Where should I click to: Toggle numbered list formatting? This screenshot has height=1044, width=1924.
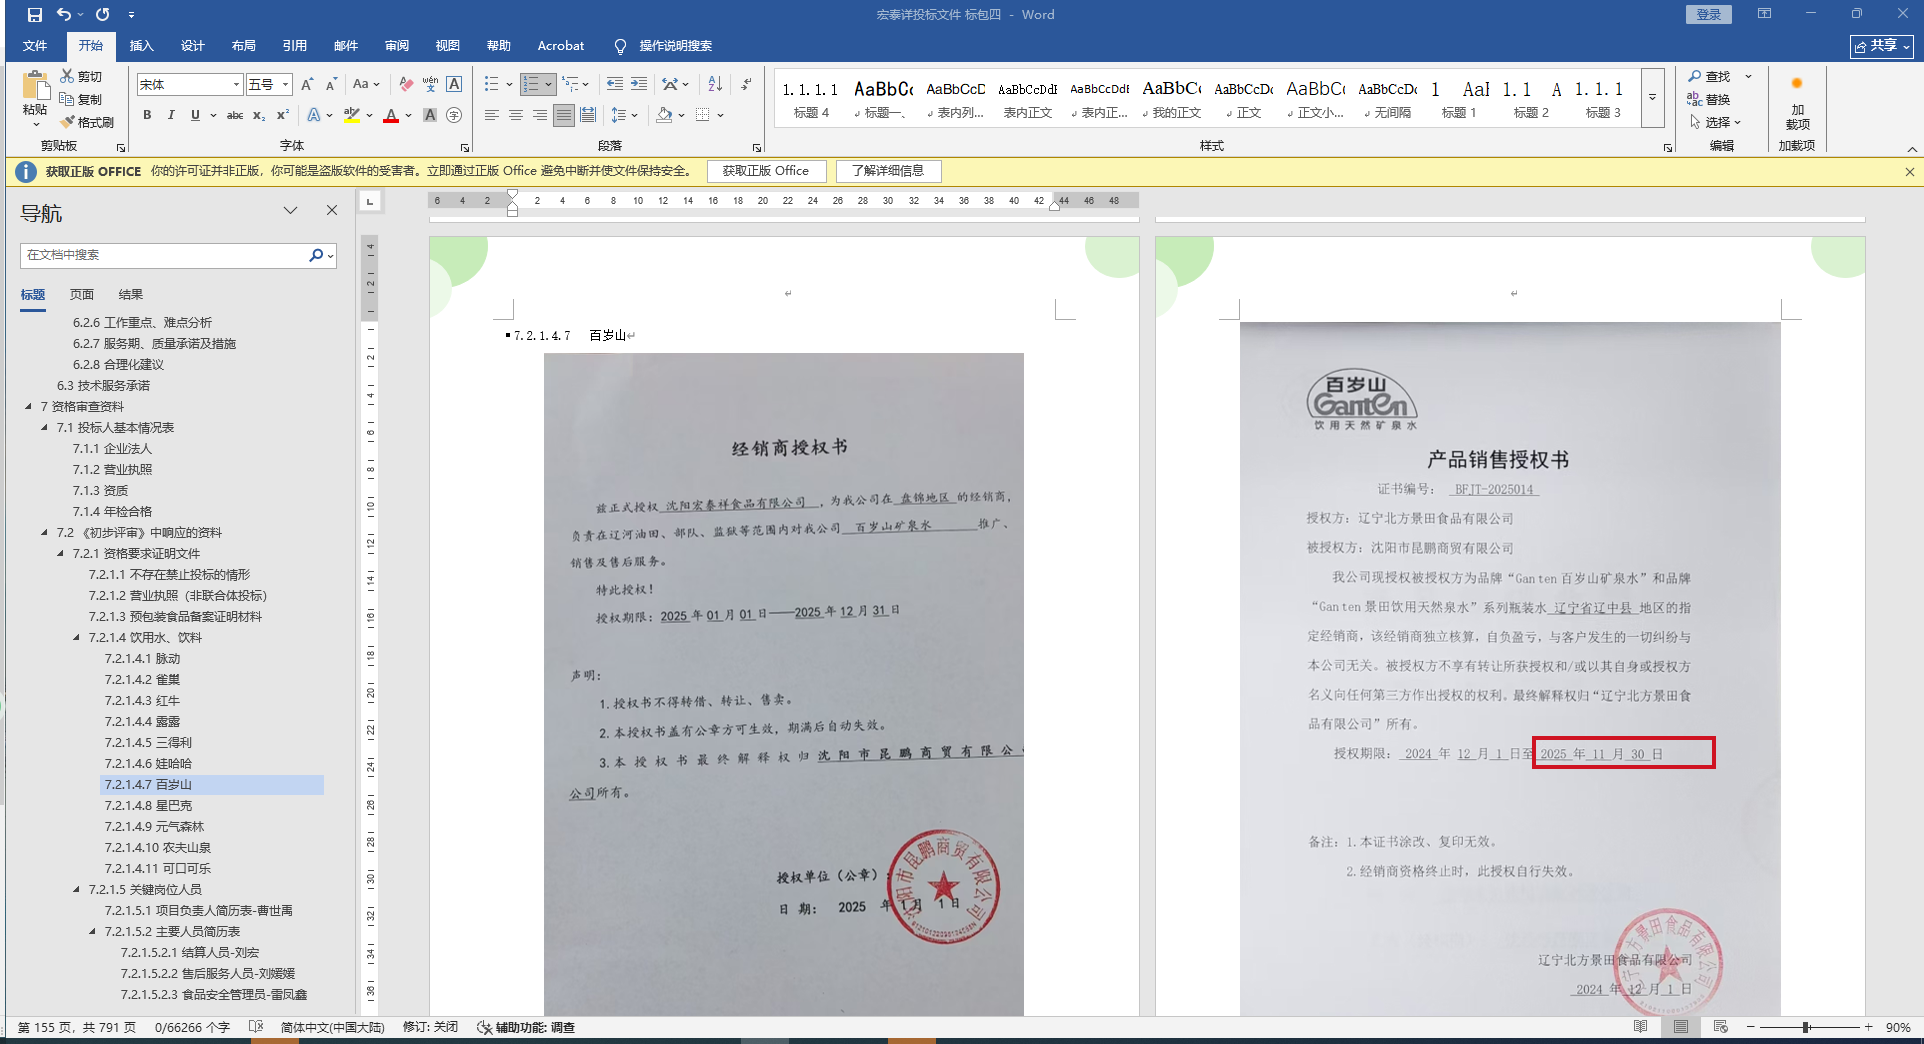[531, 84]
